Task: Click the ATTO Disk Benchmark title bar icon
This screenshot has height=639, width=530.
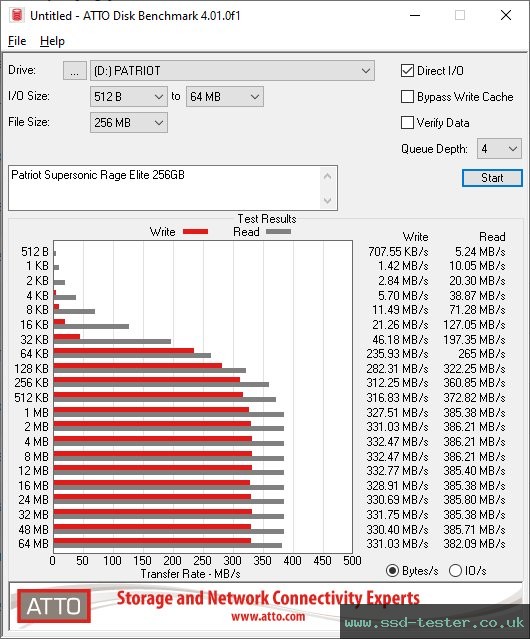Action: tap(17, 15)
